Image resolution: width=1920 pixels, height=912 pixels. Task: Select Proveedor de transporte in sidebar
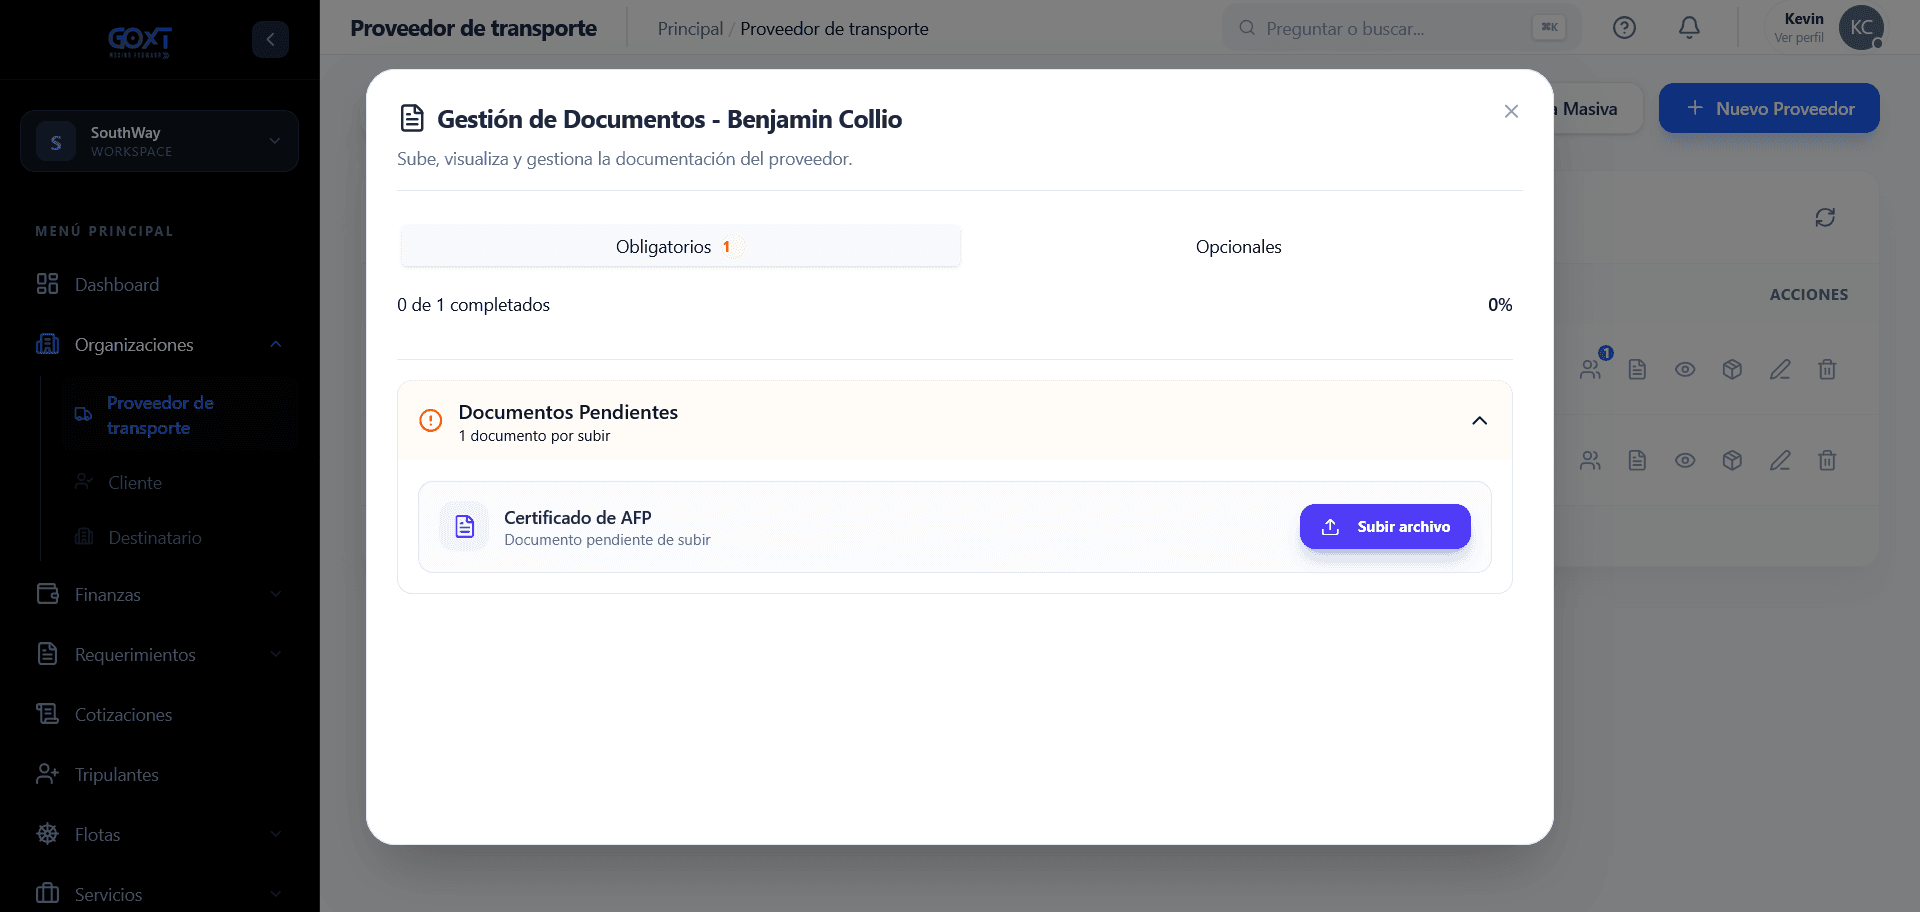[x=180, y=415]
